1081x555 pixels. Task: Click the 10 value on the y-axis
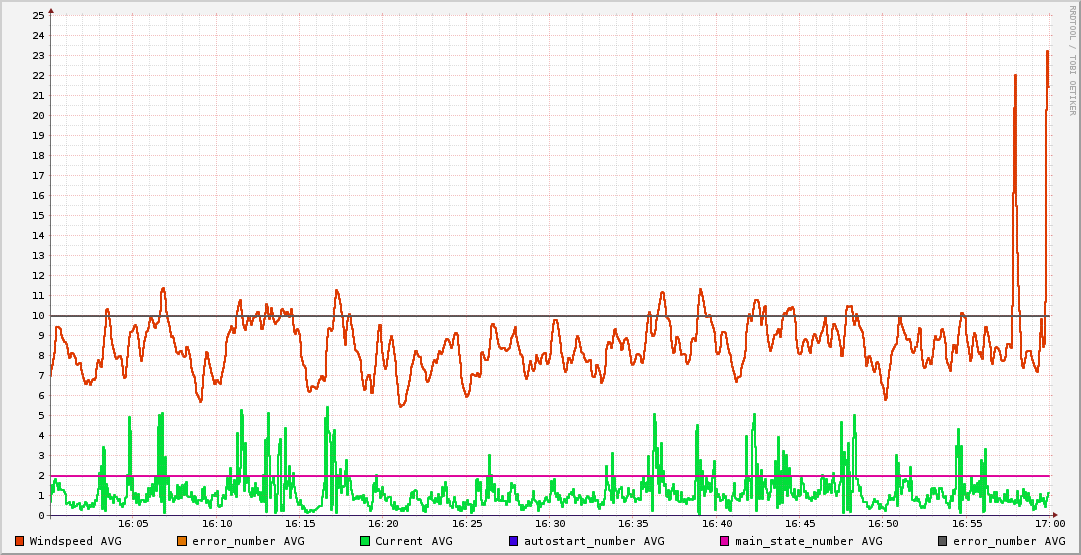(38, 316)
